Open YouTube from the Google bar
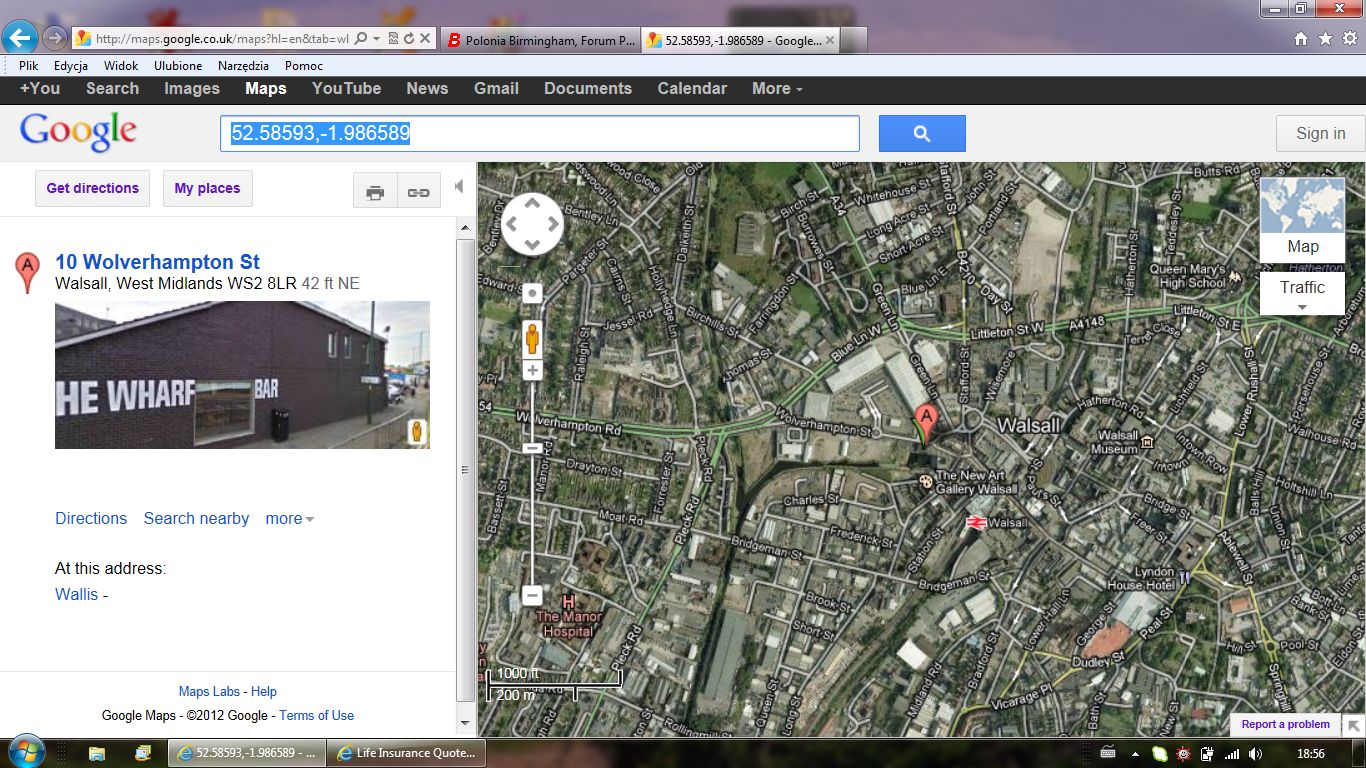Screen dimensions: 1366x768 [346, 88]
